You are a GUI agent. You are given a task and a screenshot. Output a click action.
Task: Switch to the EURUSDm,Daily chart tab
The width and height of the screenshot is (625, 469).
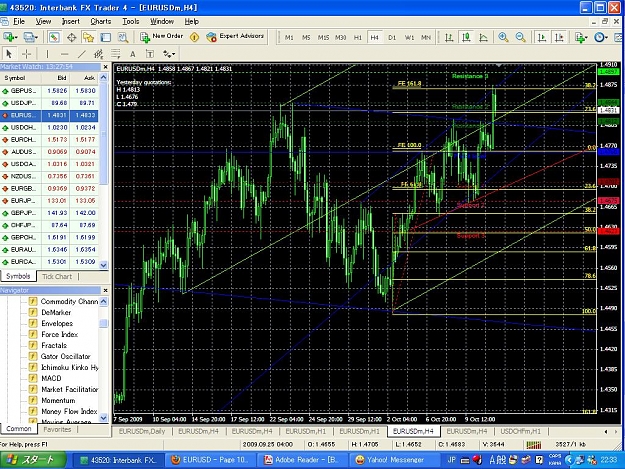[142, 431]
